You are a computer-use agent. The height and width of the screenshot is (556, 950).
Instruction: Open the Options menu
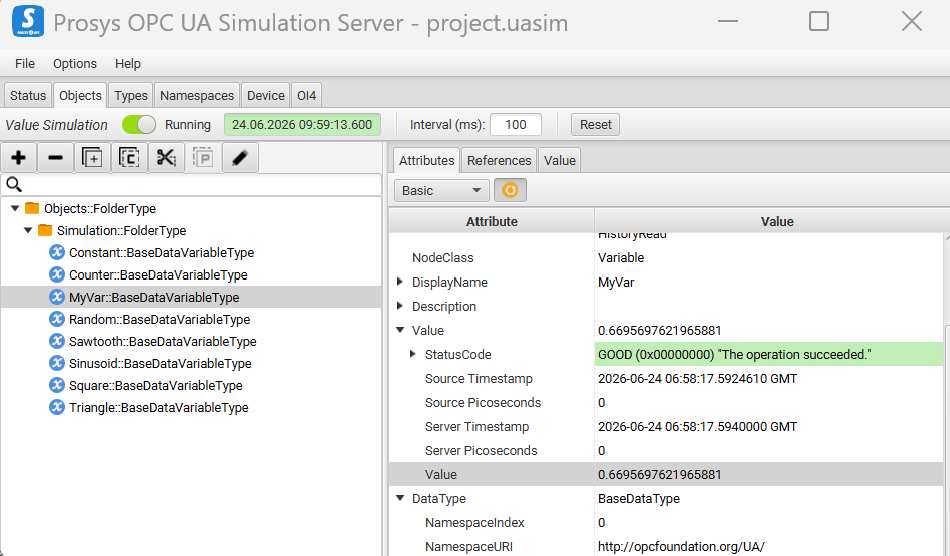(x=75, y=64)
